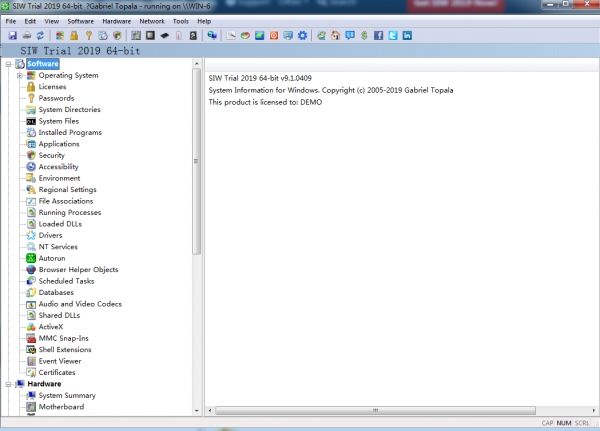Select Loaded DLLs tree item
The width and height of the screenshot is (600, 431).
(60, 224)
